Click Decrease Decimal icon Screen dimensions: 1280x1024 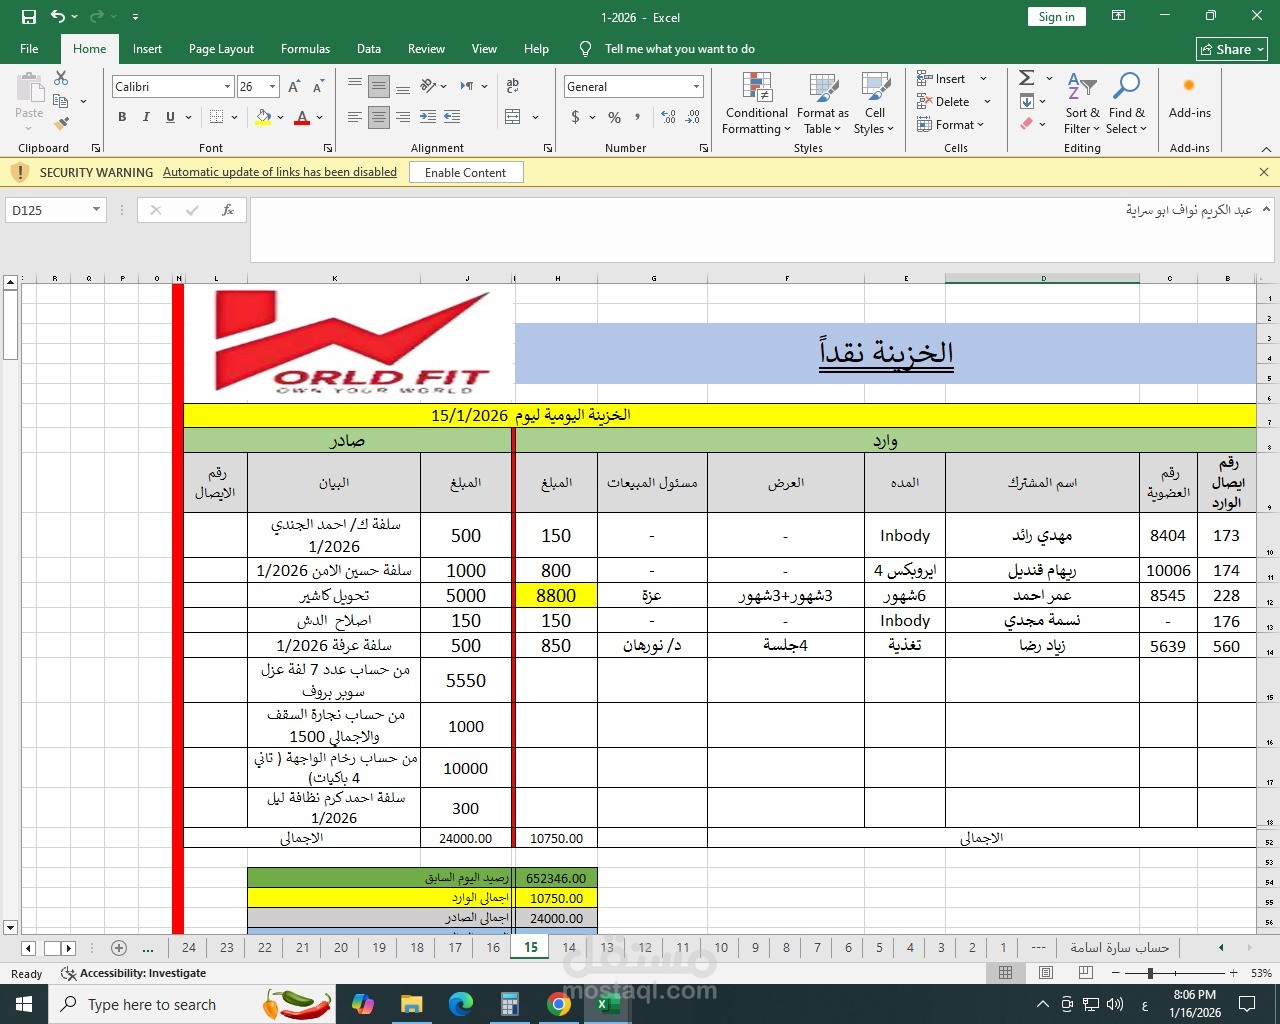click(x=692, y=117)
